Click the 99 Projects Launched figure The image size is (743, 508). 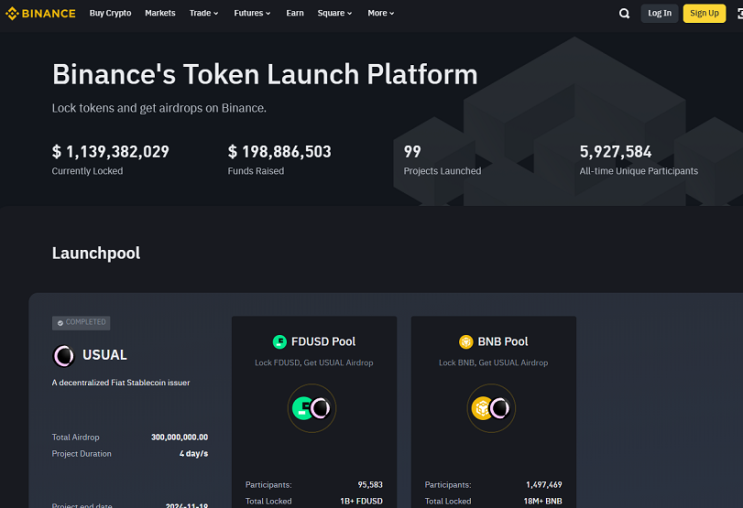[412, 152]
